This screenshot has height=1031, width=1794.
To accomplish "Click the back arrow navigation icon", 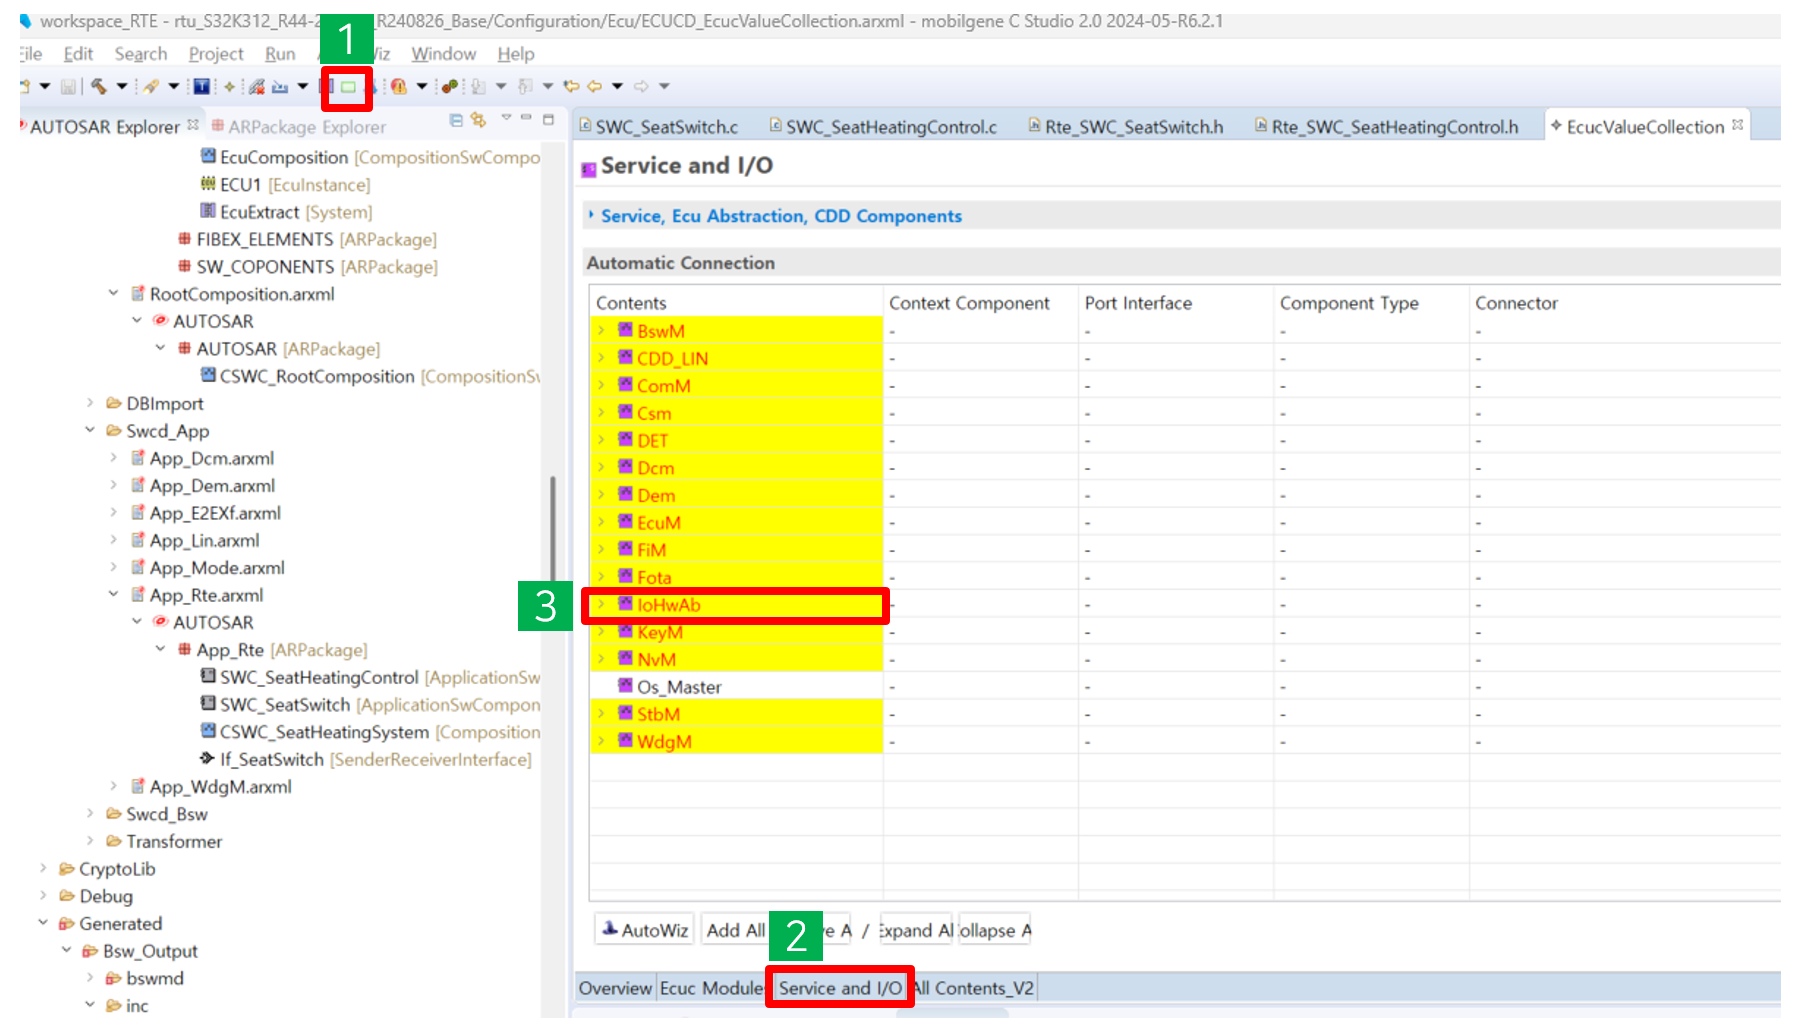I will click(595, 87).
